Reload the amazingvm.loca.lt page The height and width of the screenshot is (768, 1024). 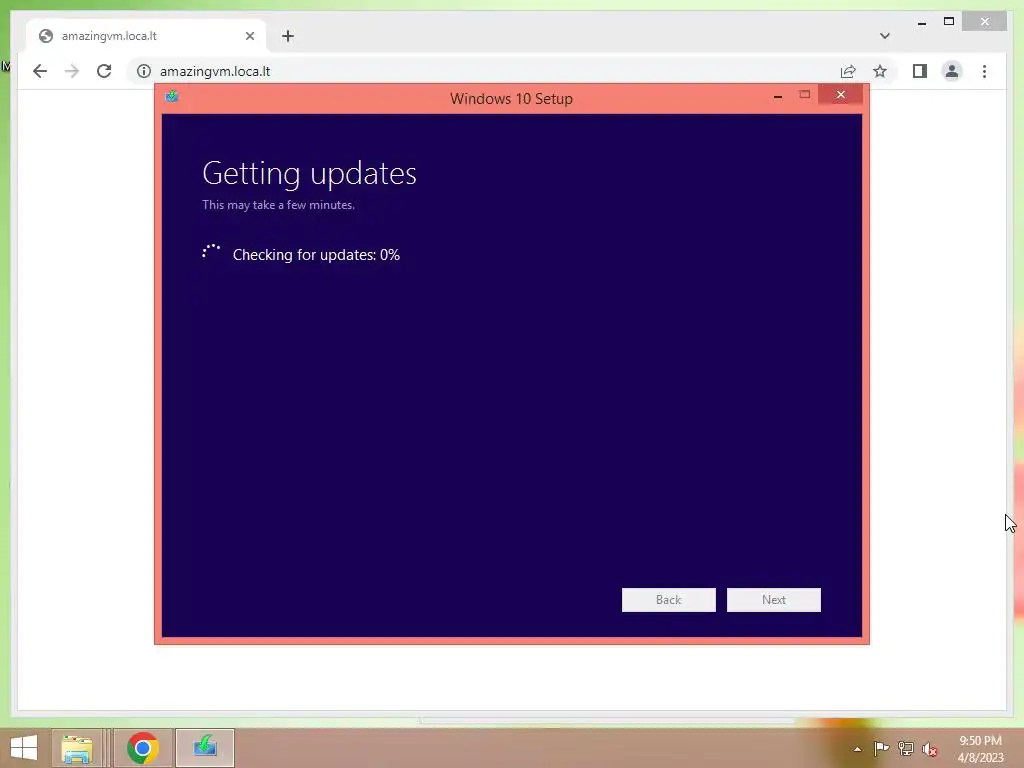point(104,71)
